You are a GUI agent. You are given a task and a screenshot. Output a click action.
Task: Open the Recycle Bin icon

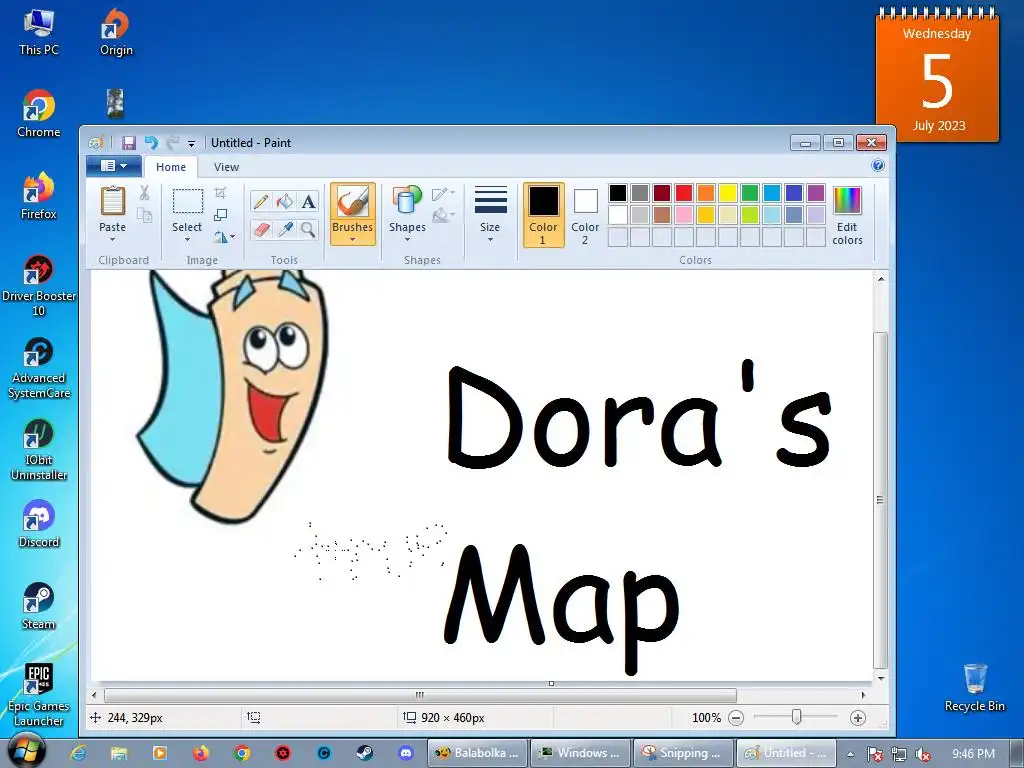click(x=974, y=687)
